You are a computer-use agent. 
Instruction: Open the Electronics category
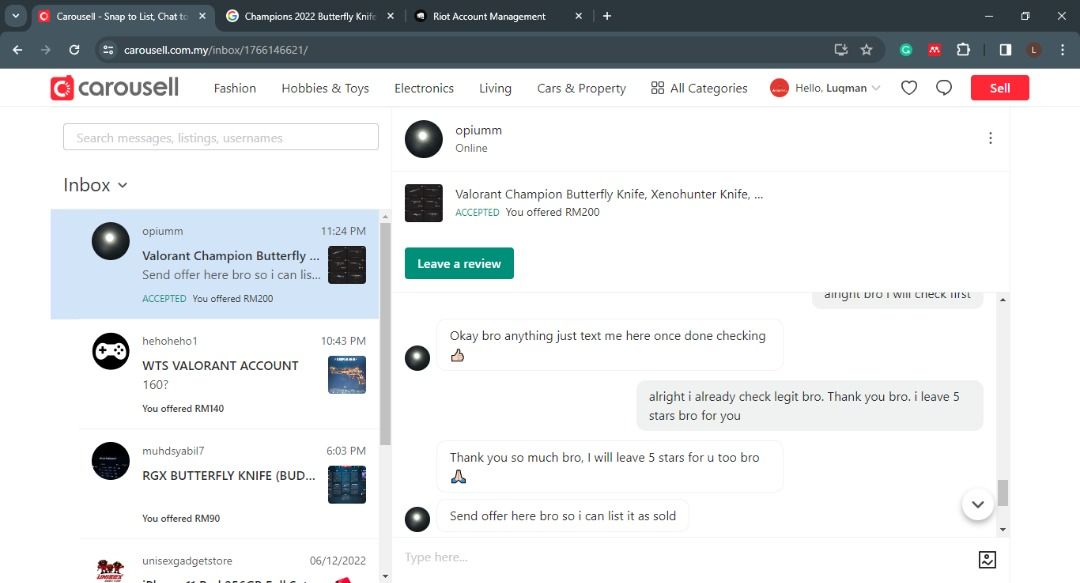(x=424, y=88)
